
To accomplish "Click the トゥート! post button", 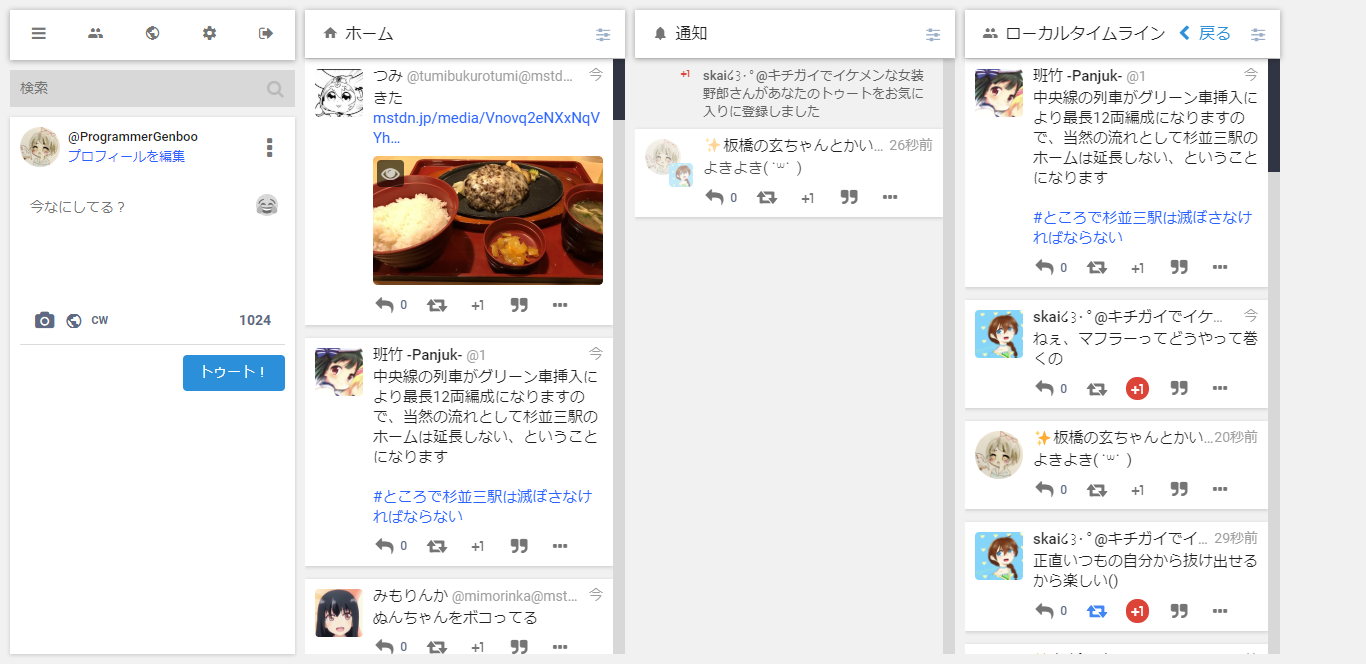I will point(234,372).
